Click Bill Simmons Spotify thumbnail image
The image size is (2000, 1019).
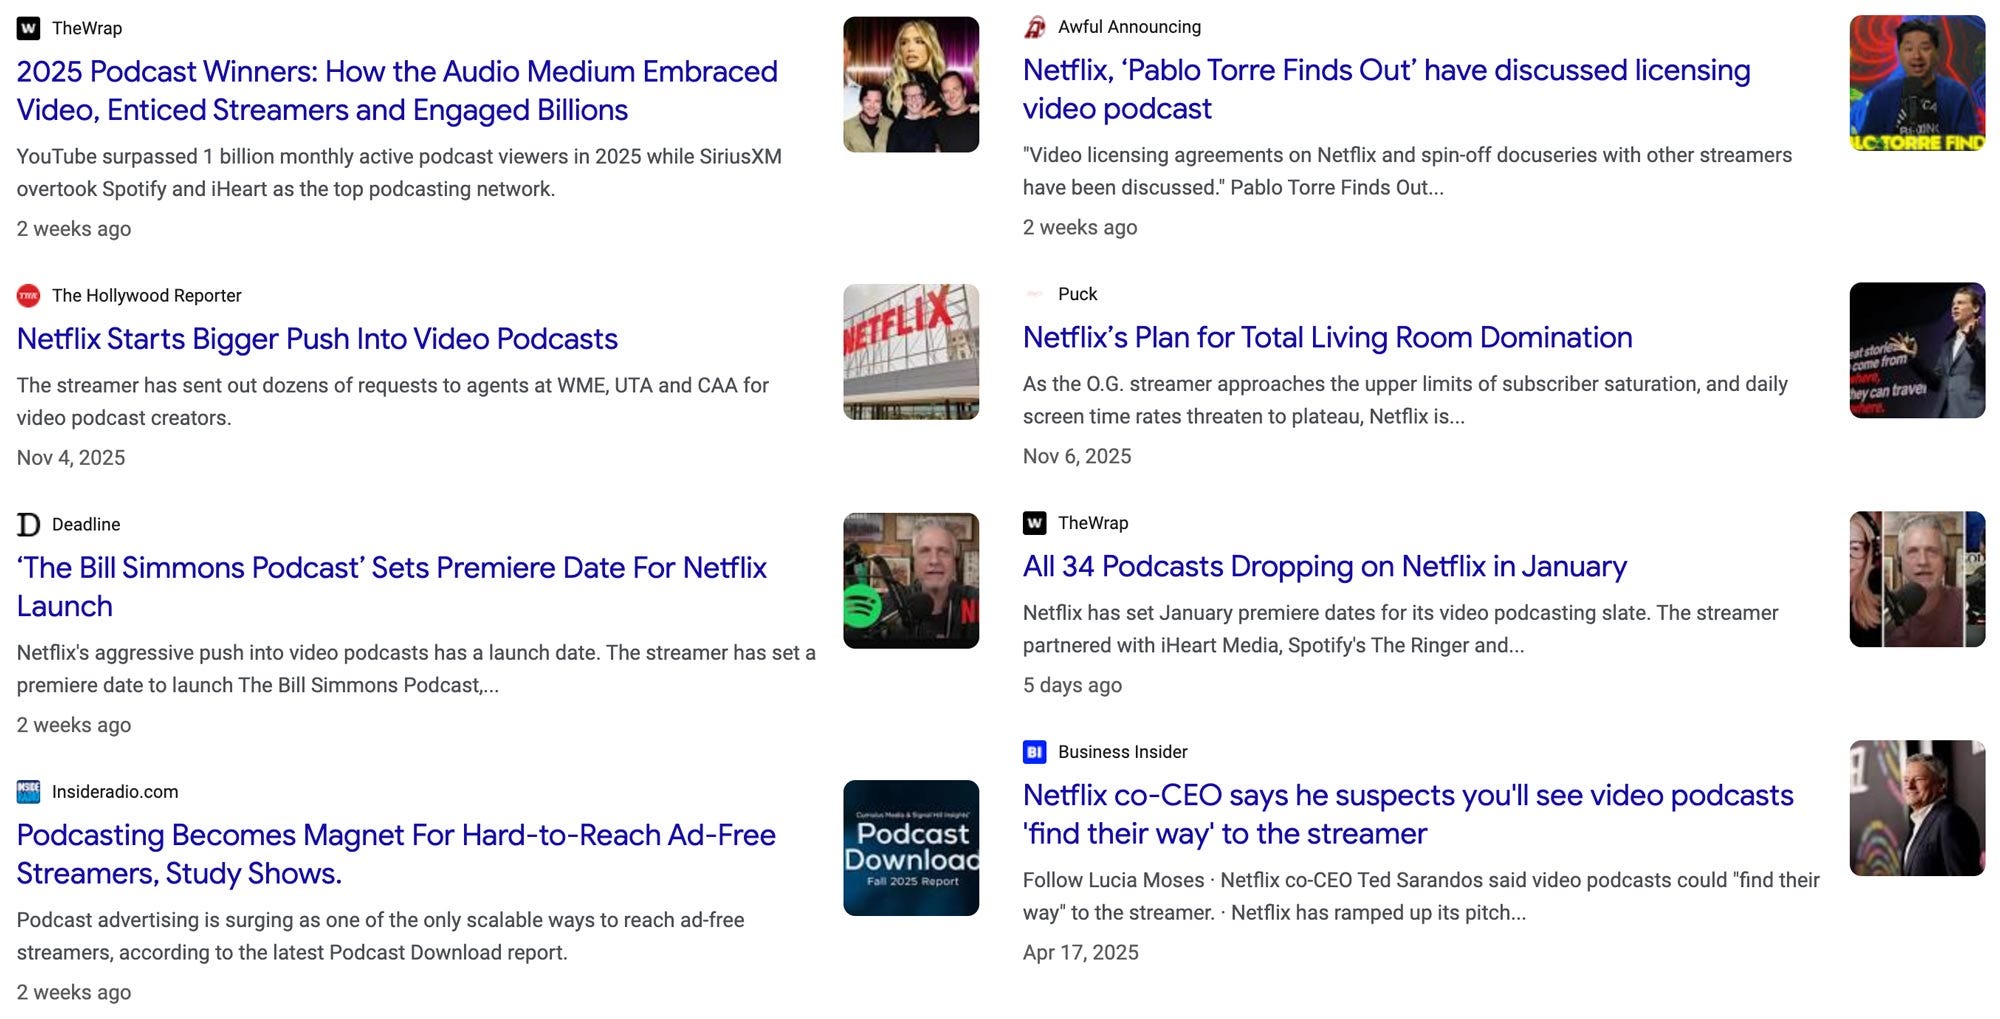point(911,580)
